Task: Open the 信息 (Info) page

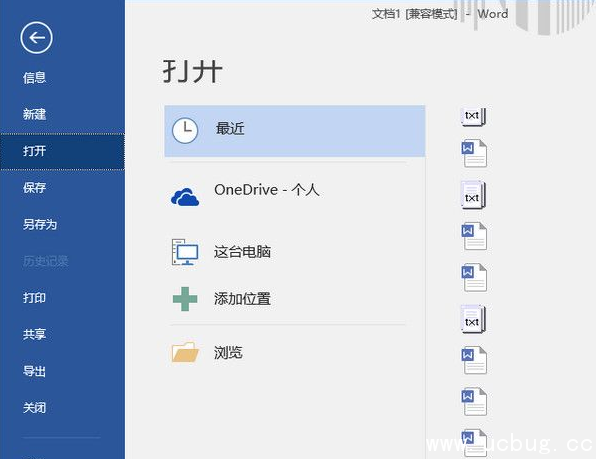Action: coord(35,78)
